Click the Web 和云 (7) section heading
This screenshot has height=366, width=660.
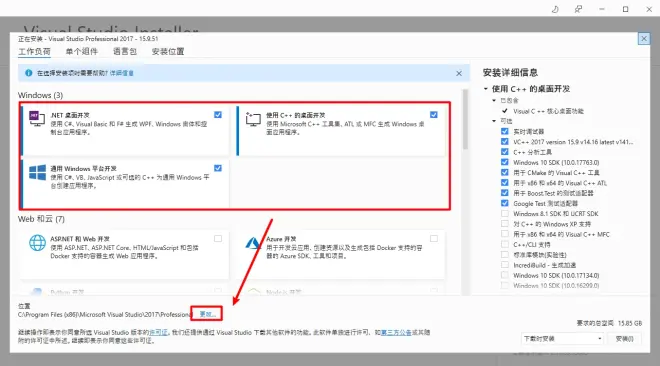pyautogui.click(x=41, y=219)
